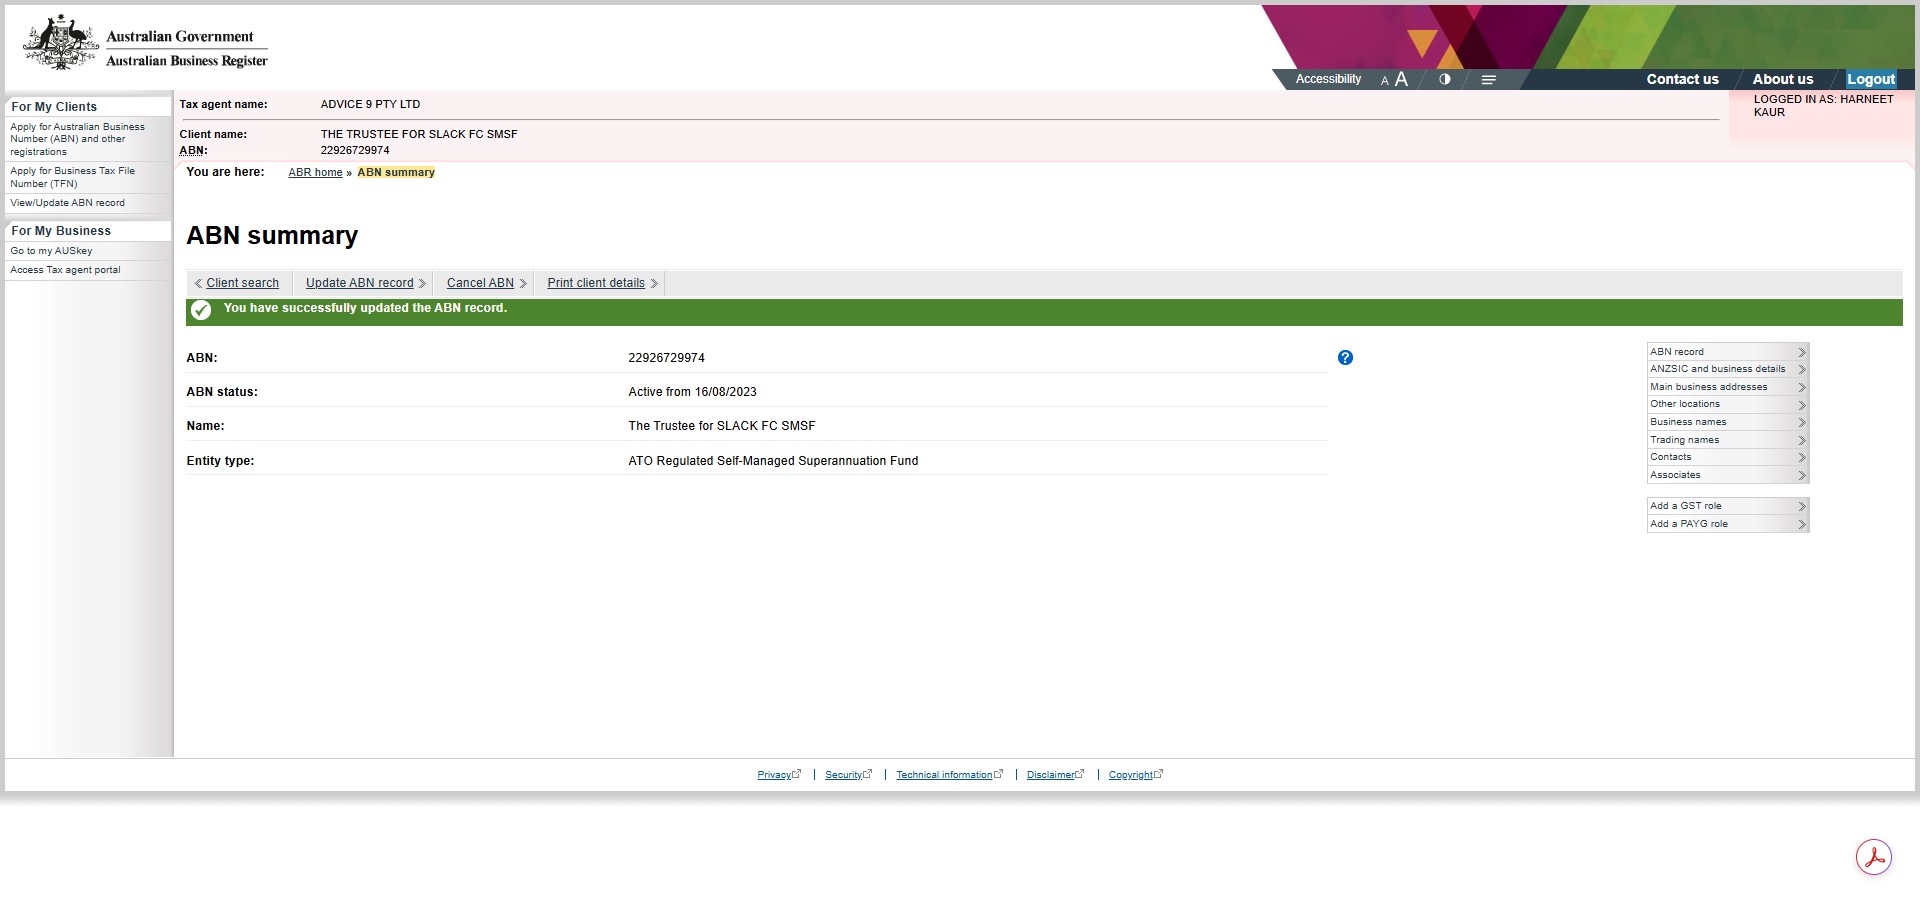Viewport: 1920px width, 911px height.
Task: Click the Australian Government crest logo
Action: [x=61, y=42]
